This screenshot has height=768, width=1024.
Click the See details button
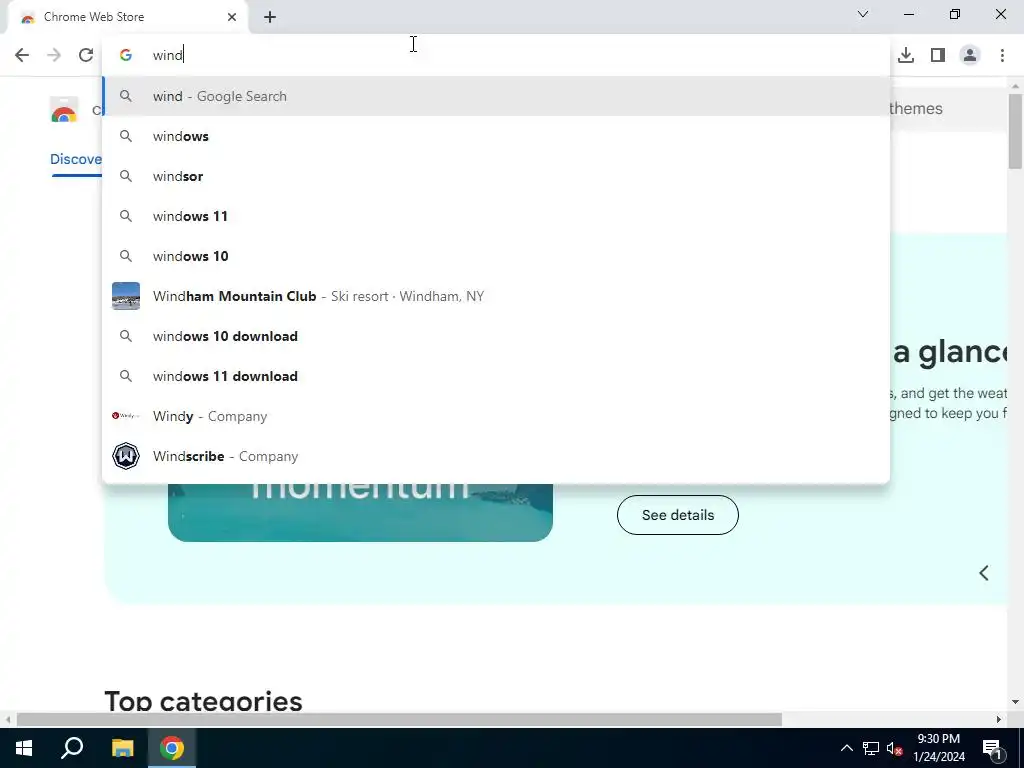tap(677, 515)
